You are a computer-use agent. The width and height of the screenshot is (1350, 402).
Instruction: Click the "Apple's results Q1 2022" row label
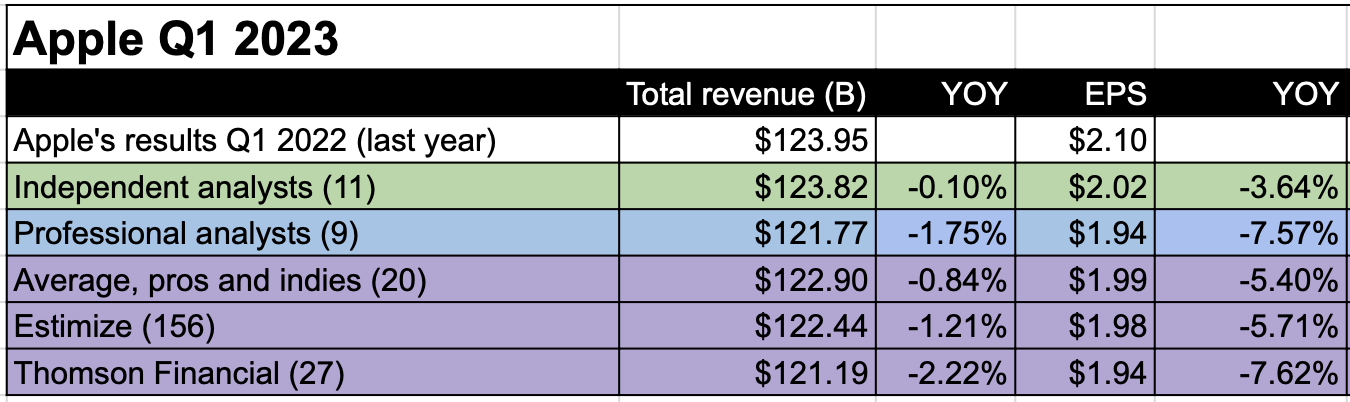(x=254, y=141)
